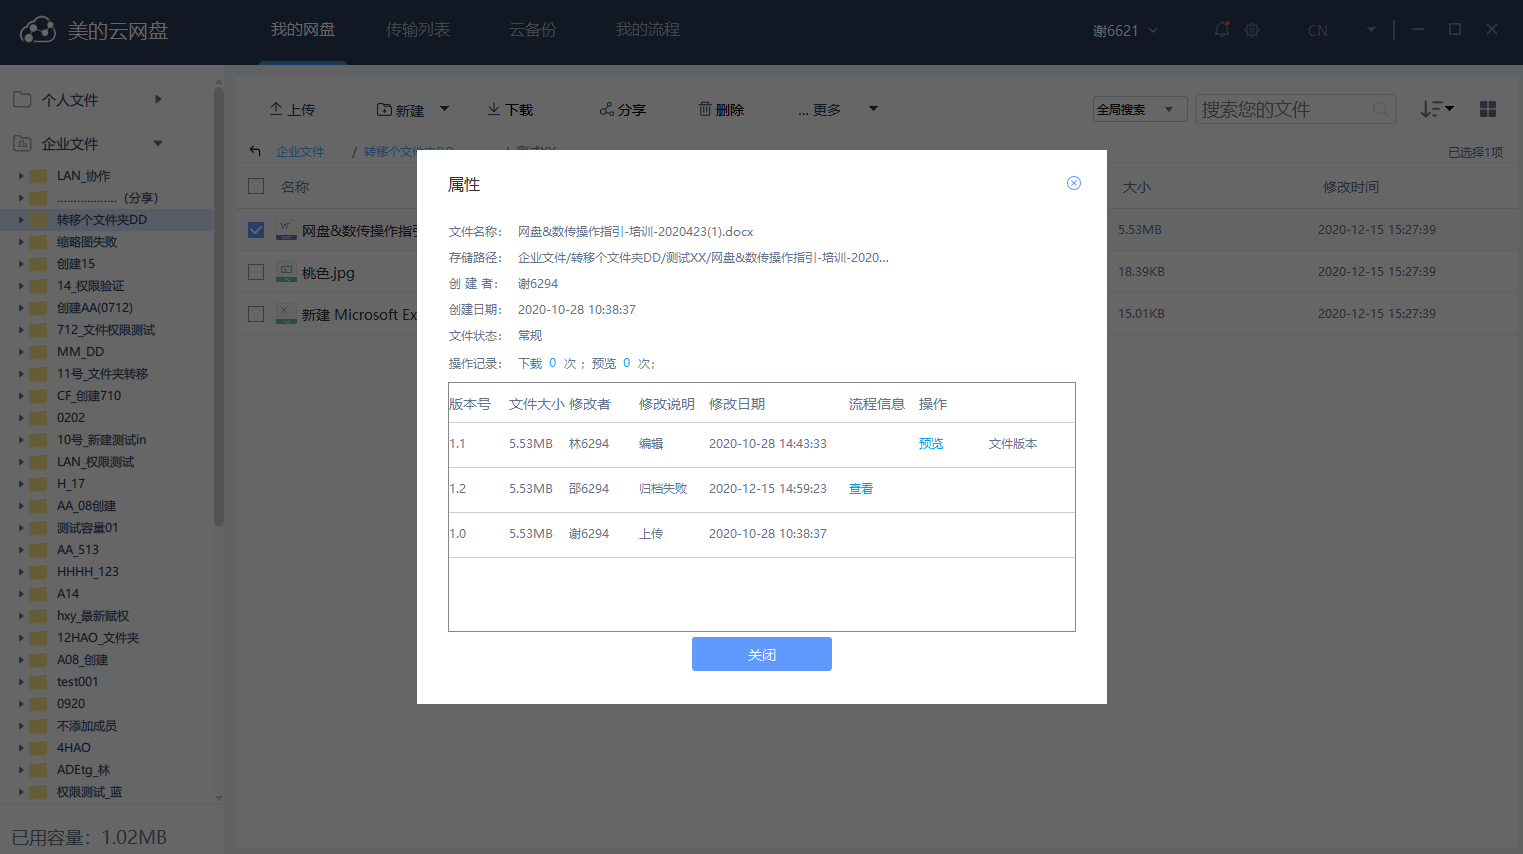Open settings gear icon in title bar

pyautogui.click(x=1252, y=30)
